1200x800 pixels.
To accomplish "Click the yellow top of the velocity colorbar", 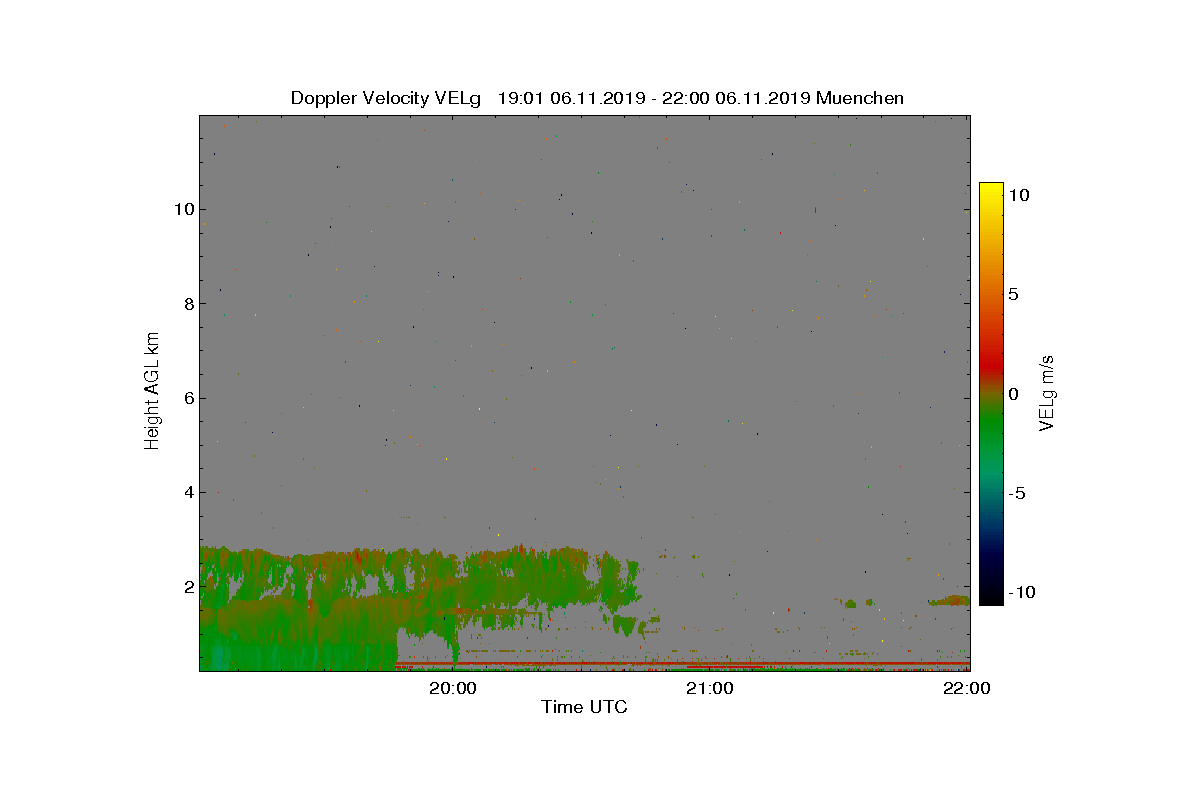I will [x=991, y=190].
